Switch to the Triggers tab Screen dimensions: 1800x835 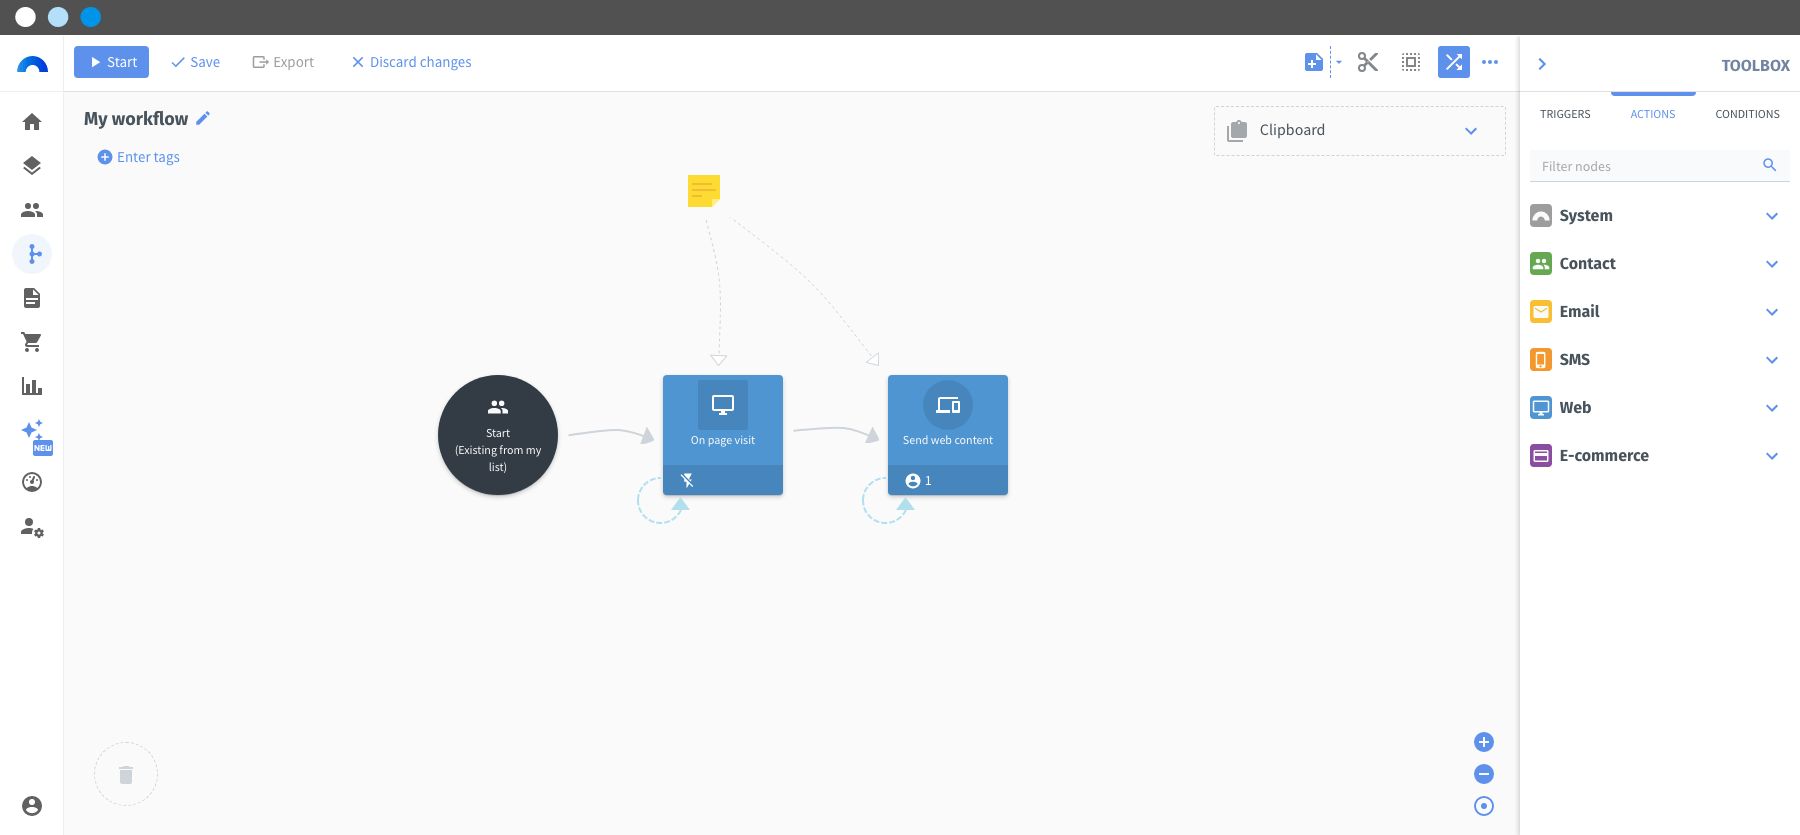(1565, 114)
